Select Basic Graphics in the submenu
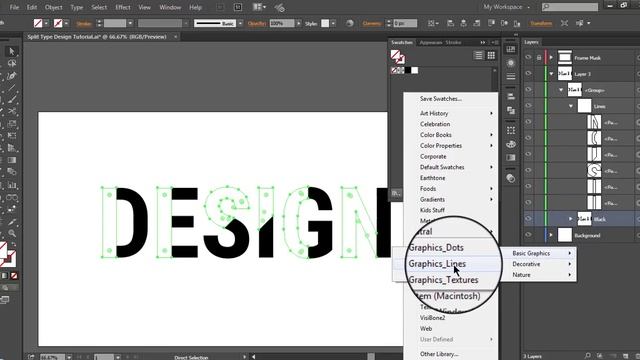 (x=539, y=253)
